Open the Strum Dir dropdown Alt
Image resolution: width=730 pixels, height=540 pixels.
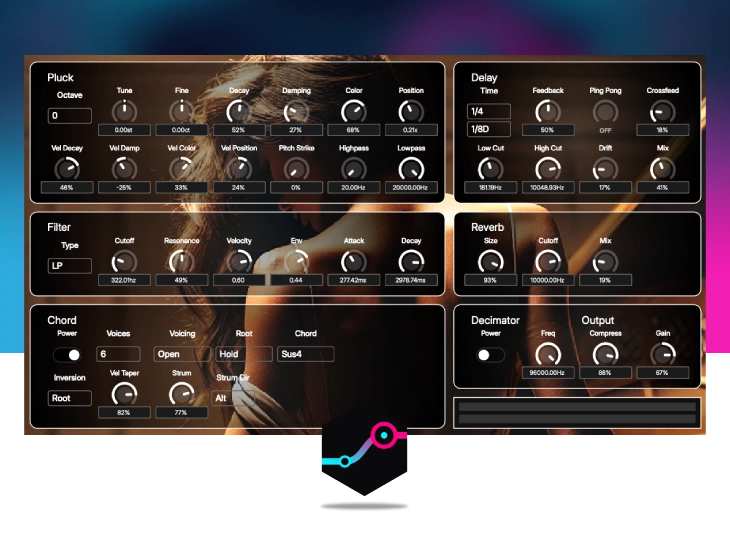click(x=233, y=398)
